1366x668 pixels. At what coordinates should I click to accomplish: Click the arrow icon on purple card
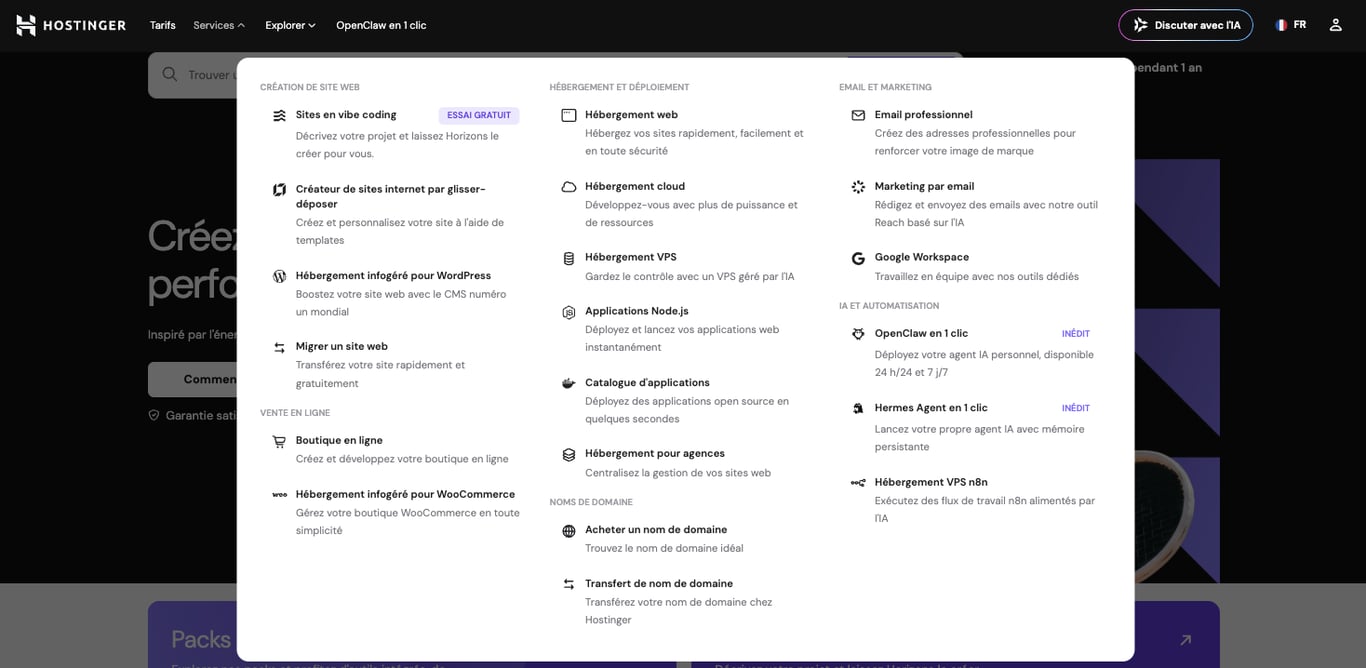(1186, 640)
